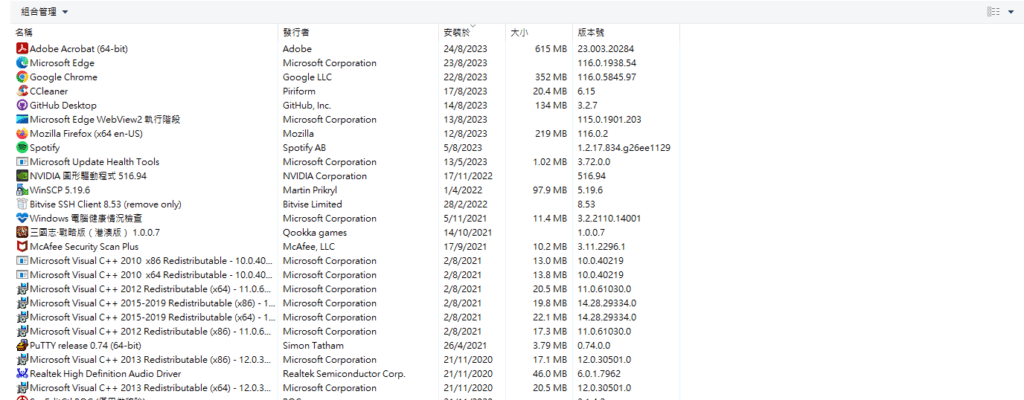
Task: Click the size value 615 MB
Action: pyautogui.click(x=551, y=49)
